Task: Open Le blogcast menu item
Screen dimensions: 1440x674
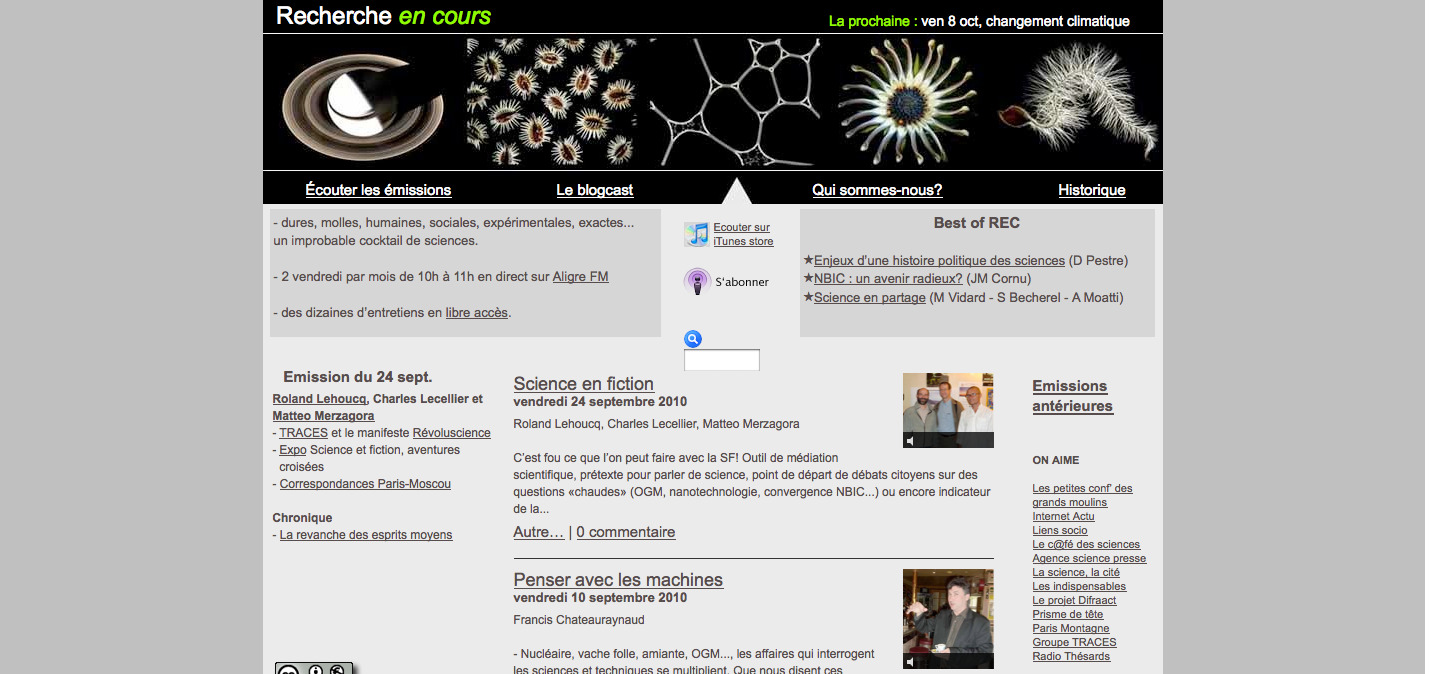Action: [x=595, y=190]
